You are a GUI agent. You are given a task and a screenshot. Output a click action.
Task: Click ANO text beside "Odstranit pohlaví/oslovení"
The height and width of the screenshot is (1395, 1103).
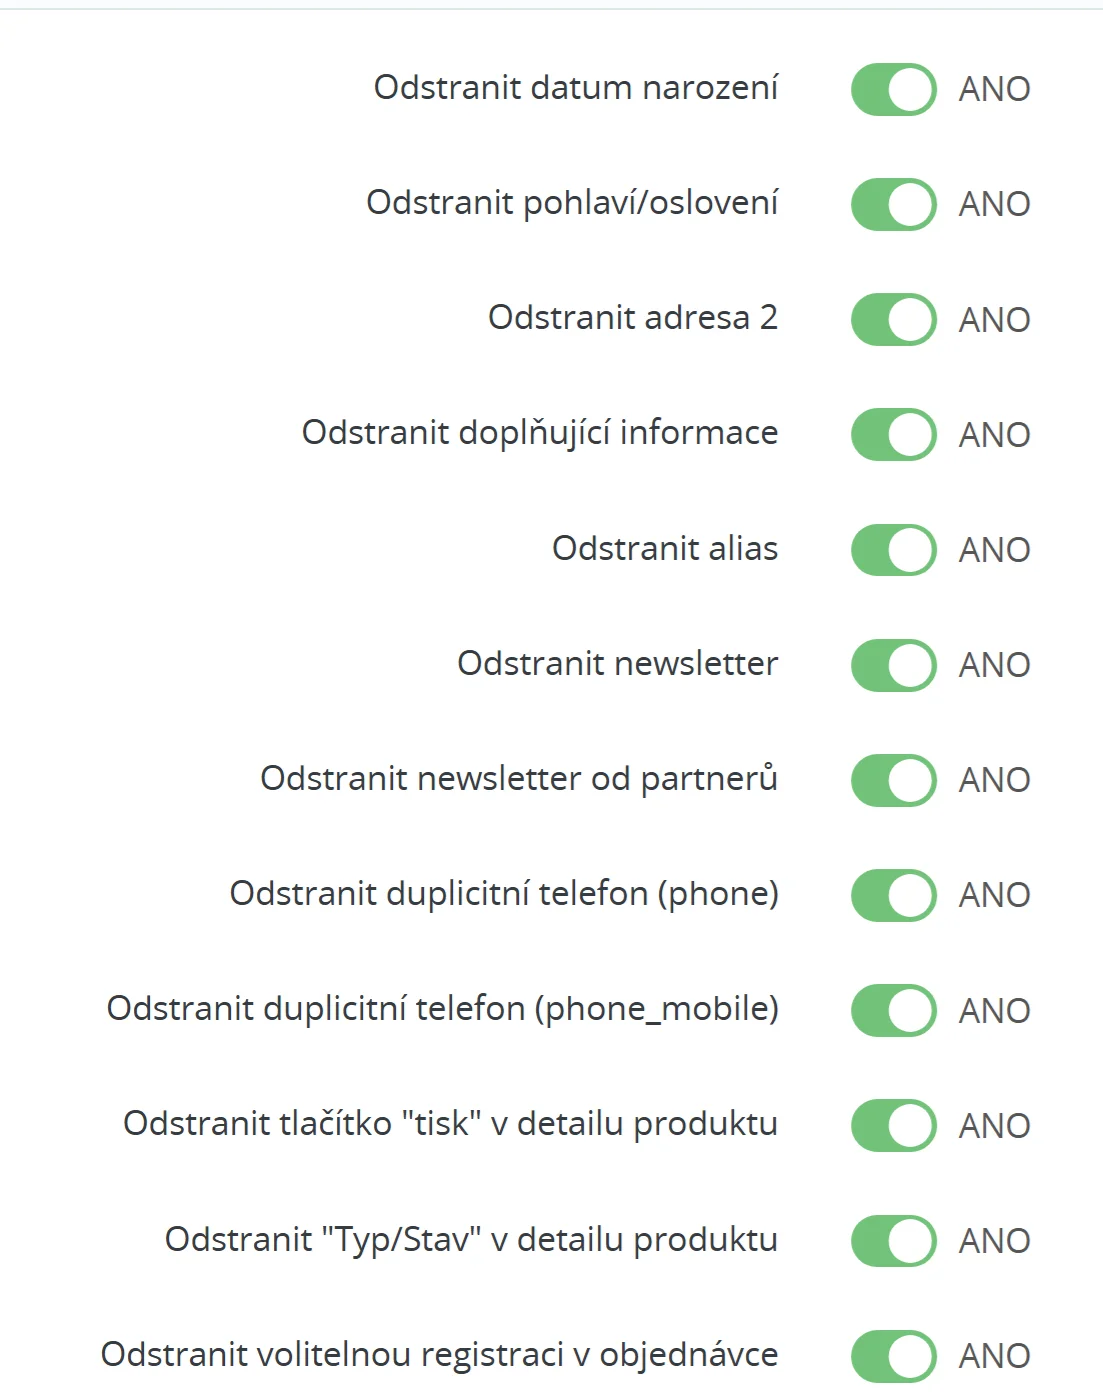(994, 204)
